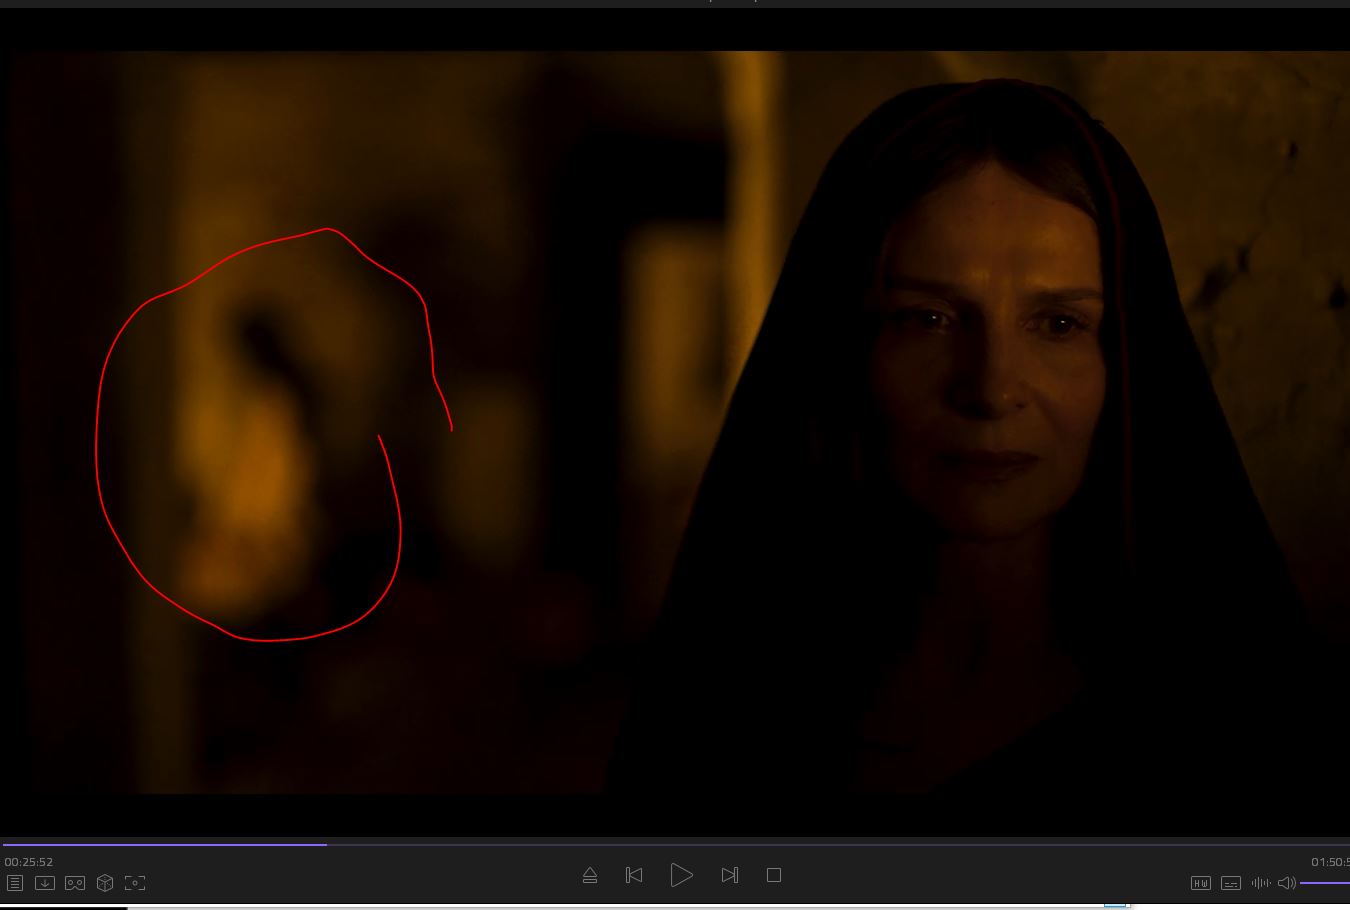Click the eject/open file icon

[x=590, y=876]
